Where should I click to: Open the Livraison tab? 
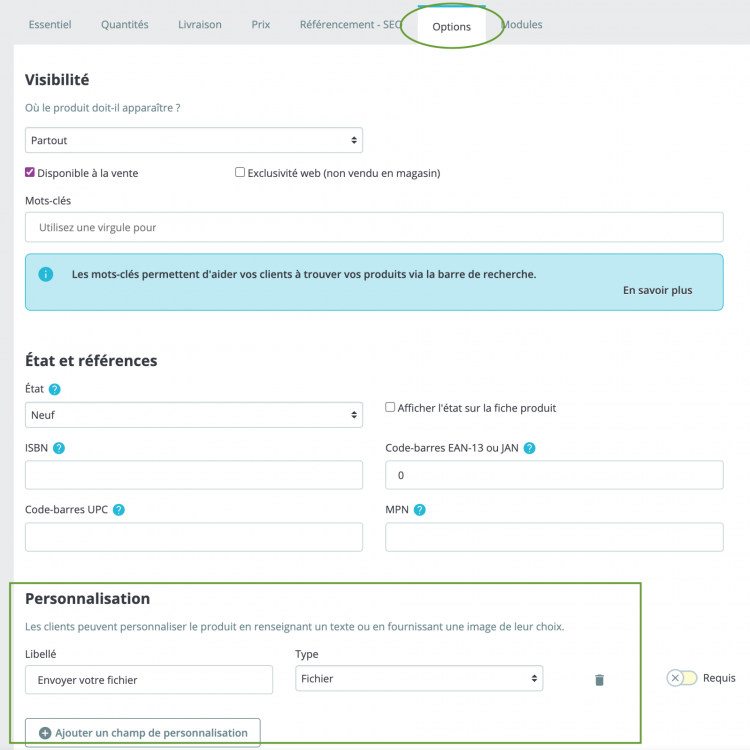(x=199, y=25)
